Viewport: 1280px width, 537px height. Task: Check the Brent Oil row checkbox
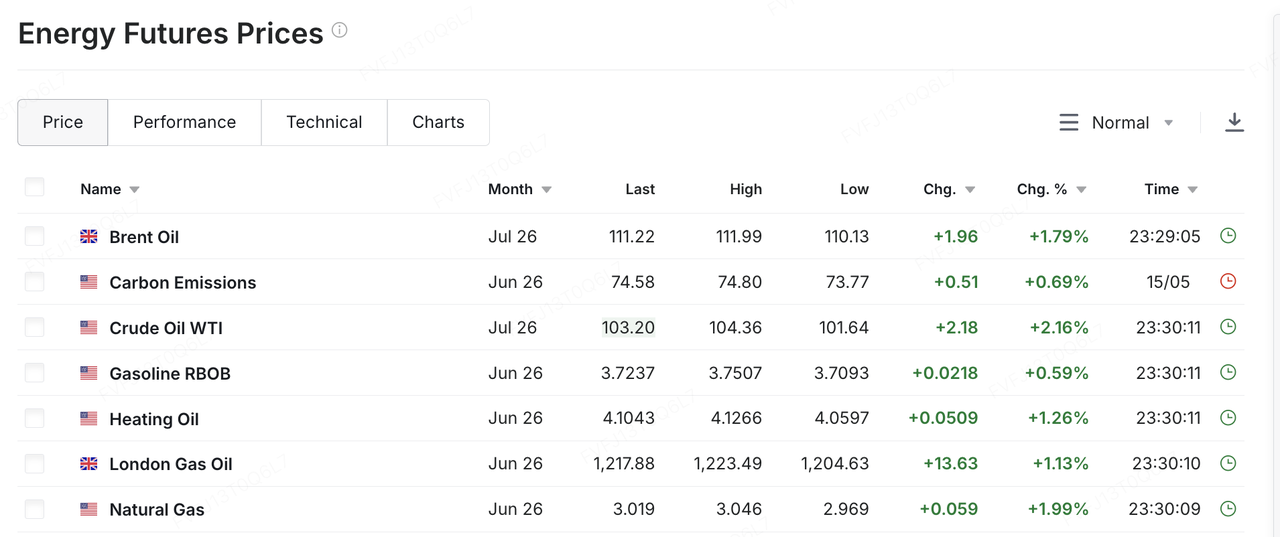35,236
